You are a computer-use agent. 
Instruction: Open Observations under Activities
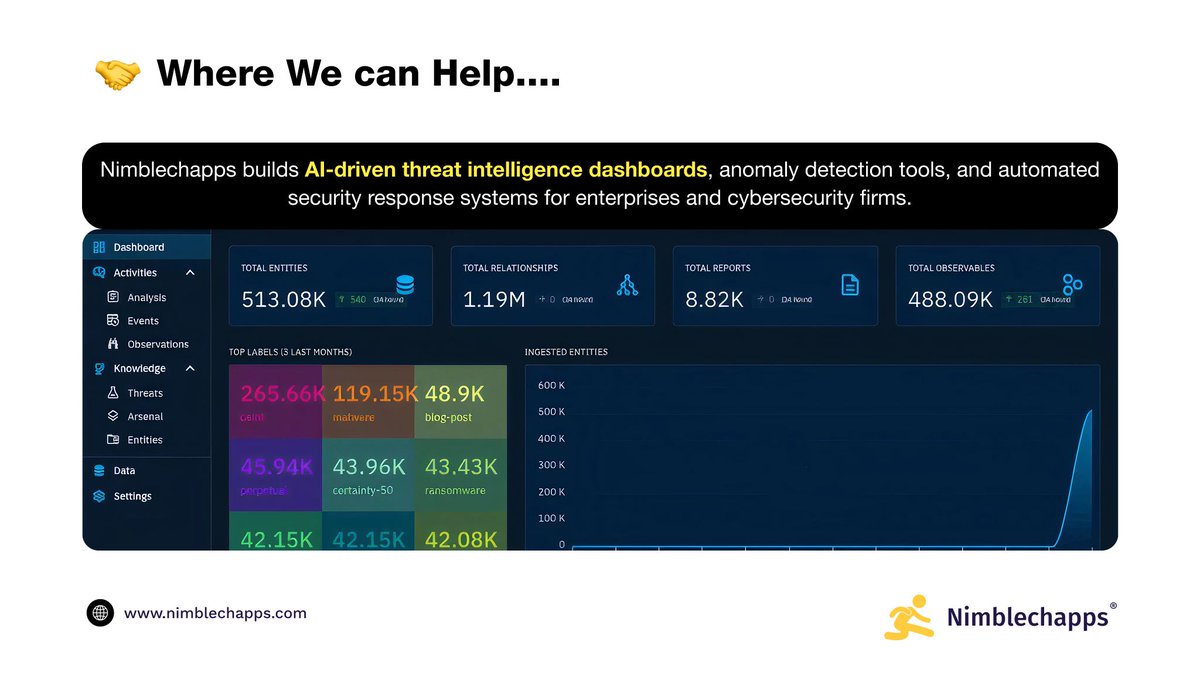(x=158, y=344)
